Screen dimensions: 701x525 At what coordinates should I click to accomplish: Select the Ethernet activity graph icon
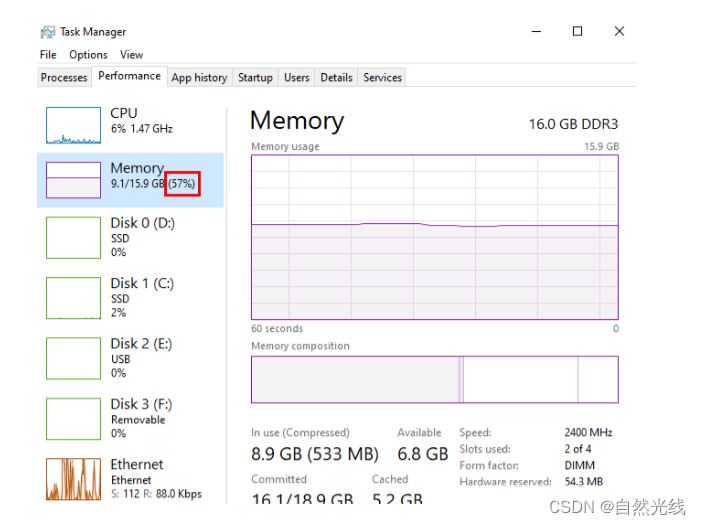(73, 479)
